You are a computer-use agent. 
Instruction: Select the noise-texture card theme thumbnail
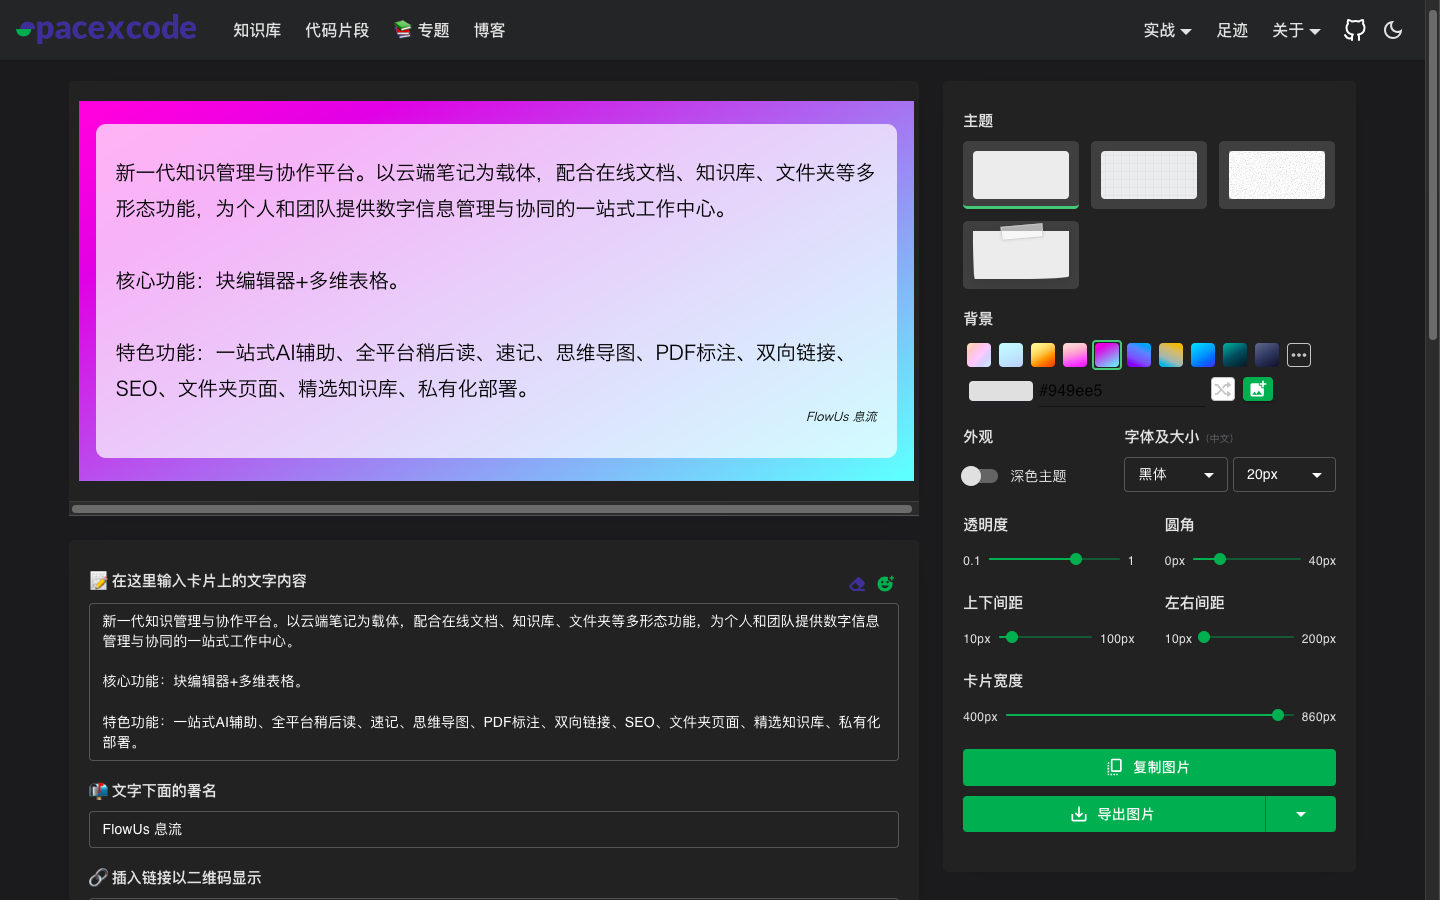pyautogui.click(x=1276, y=175)
